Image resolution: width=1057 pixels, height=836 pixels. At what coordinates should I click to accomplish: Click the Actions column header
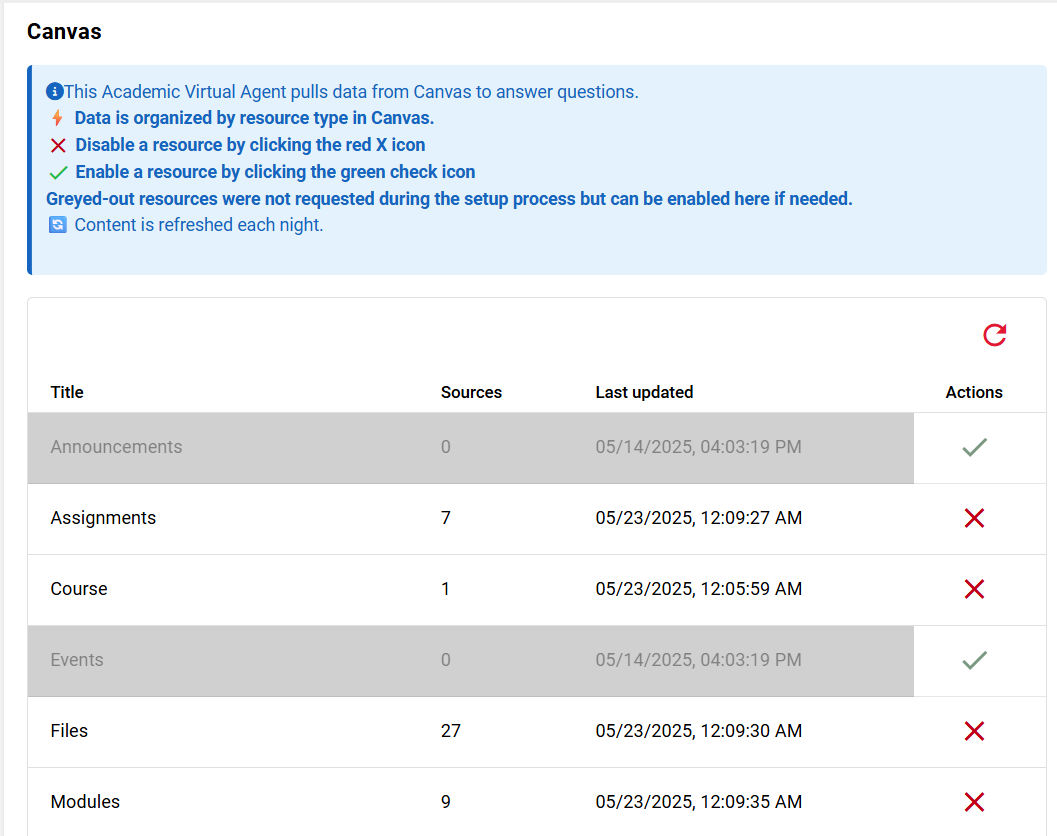click(x=974, y=392)
